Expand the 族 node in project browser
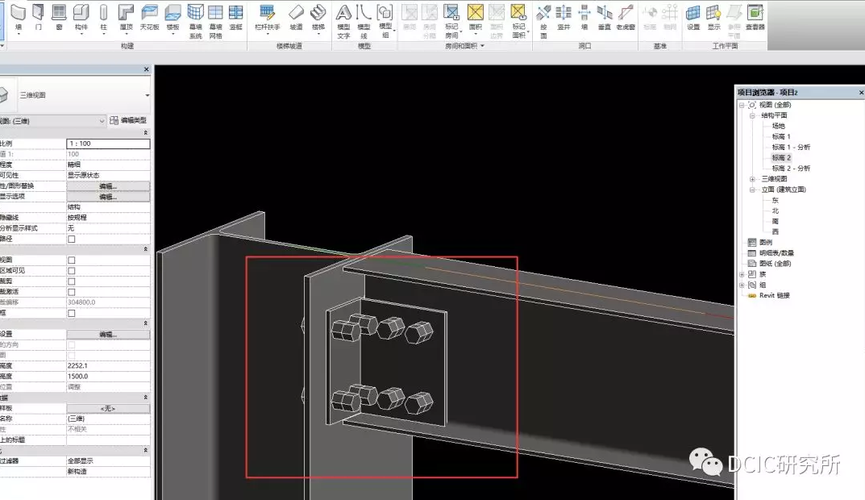The width and height of the screenshot is (865, 500). pyautogui.click(x=742, y=274)
